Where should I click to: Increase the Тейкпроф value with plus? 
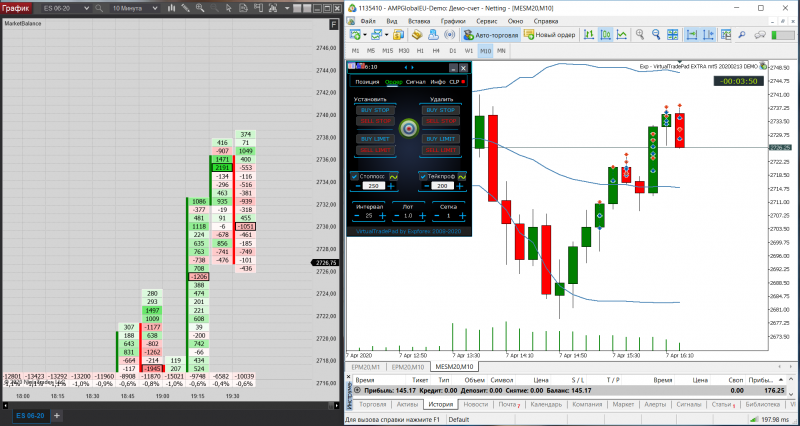[459, 186]
